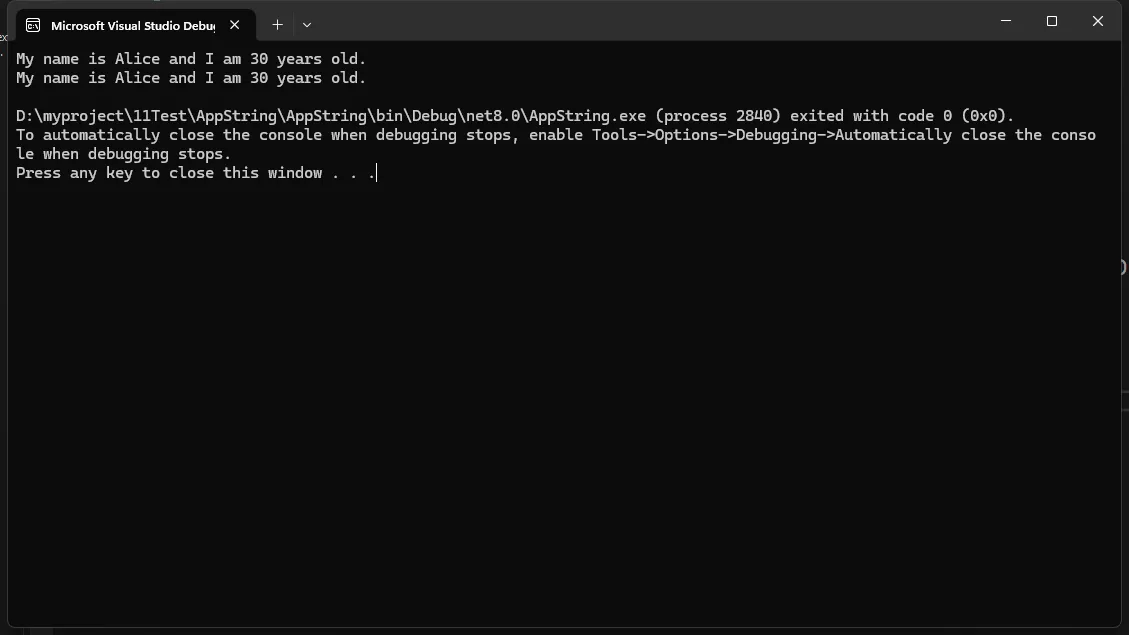Maximize the console window
Viewport: 1129px width, 635px height.
(1052, 21)
